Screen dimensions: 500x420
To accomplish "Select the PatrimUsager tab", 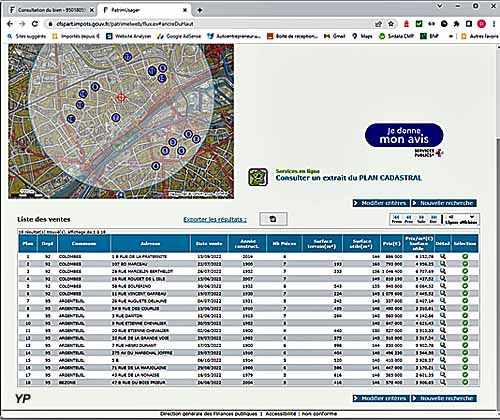I will (x=144, y=10).
